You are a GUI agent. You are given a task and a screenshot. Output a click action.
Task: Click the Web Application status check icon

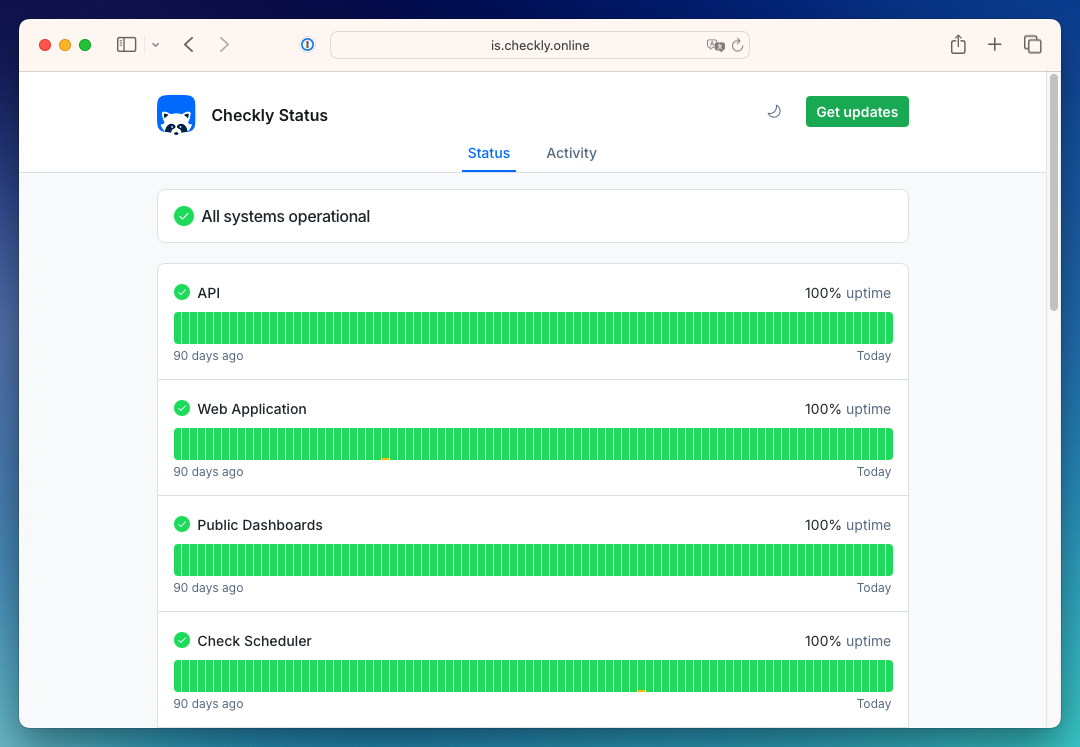182,408
